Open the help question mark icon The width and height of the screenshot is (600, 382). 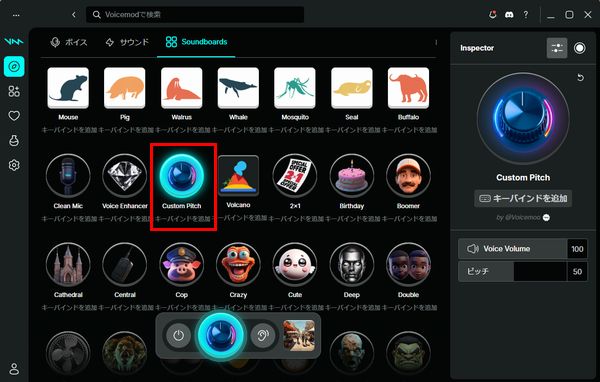pyautogui.click(x=526, y=15)
